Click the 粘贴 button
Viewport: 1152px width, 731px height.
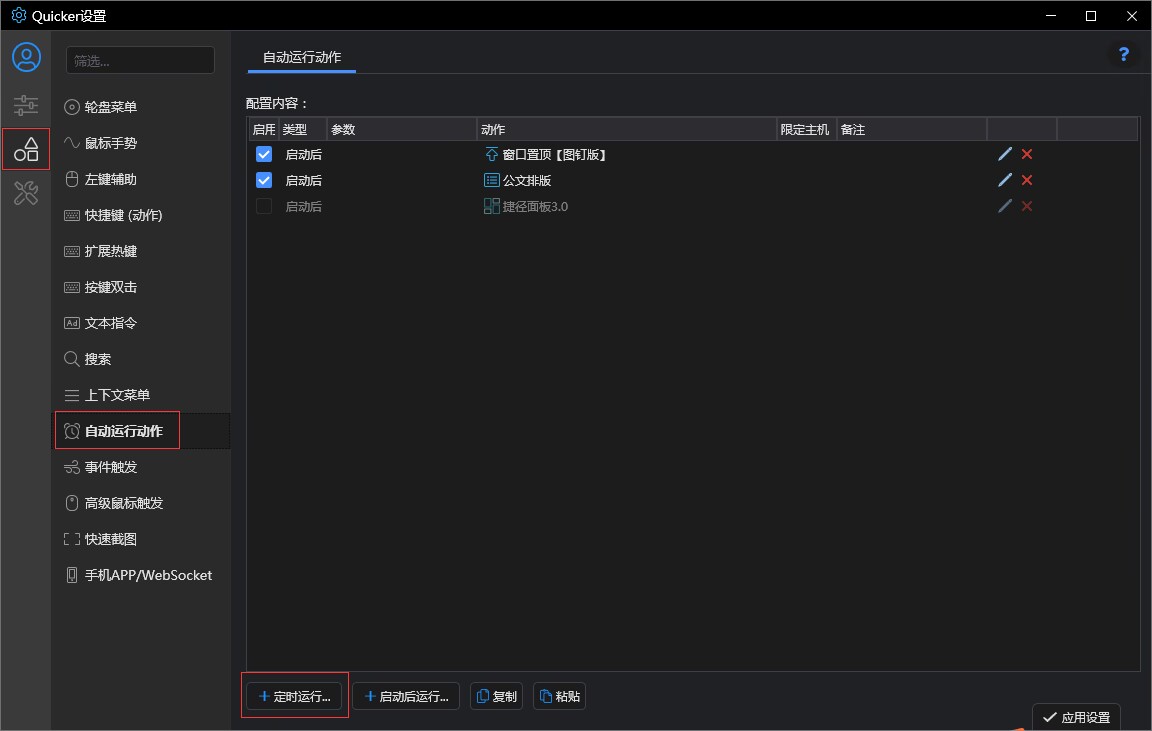click(x=560, y=696)
